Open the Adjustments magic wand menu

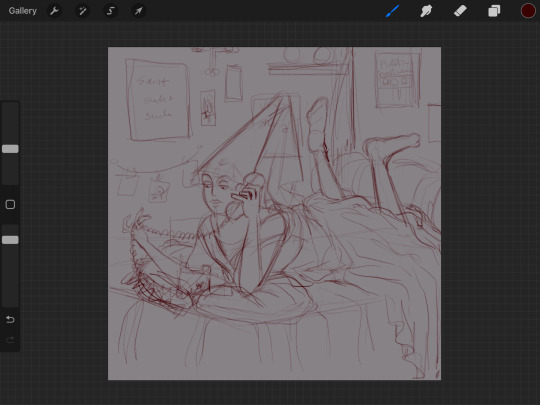click(x=83, y=11)
